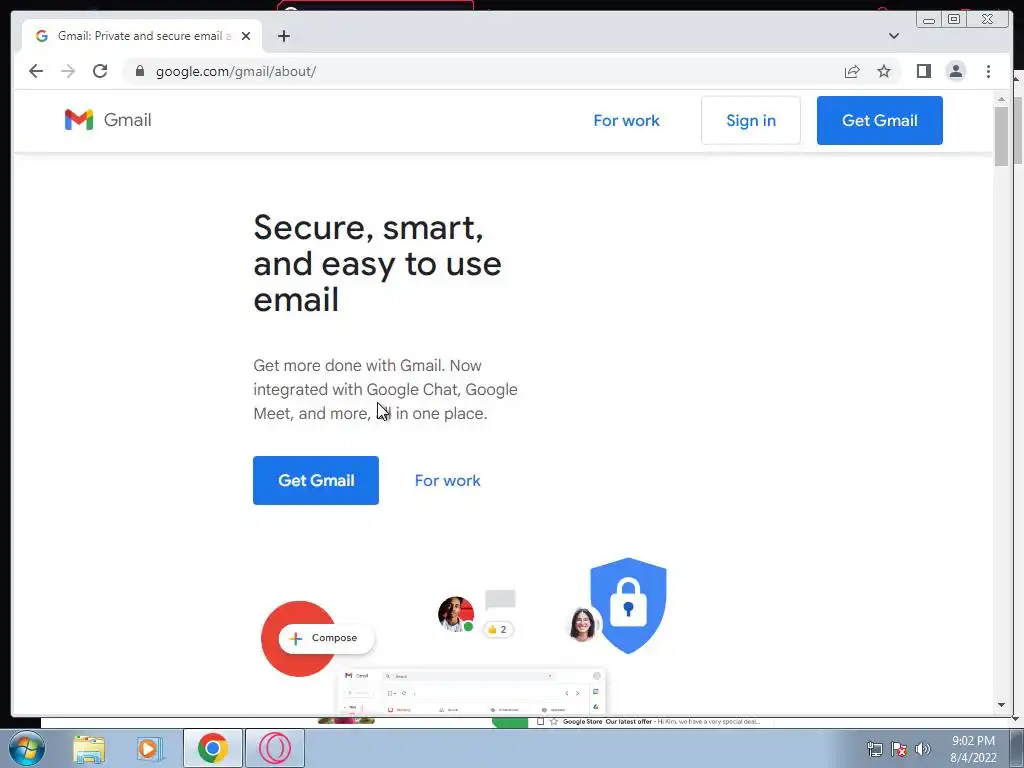Open For work link in header
This screenshot has width=1024, height=768.
[626, 121]
